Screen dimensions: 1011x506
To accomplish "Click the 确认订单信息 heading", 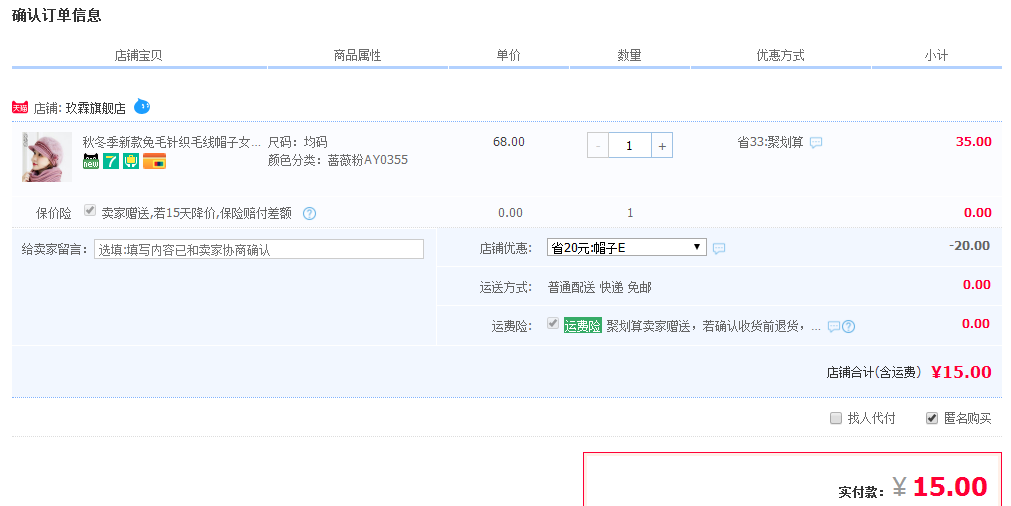I will click(57, 15).
